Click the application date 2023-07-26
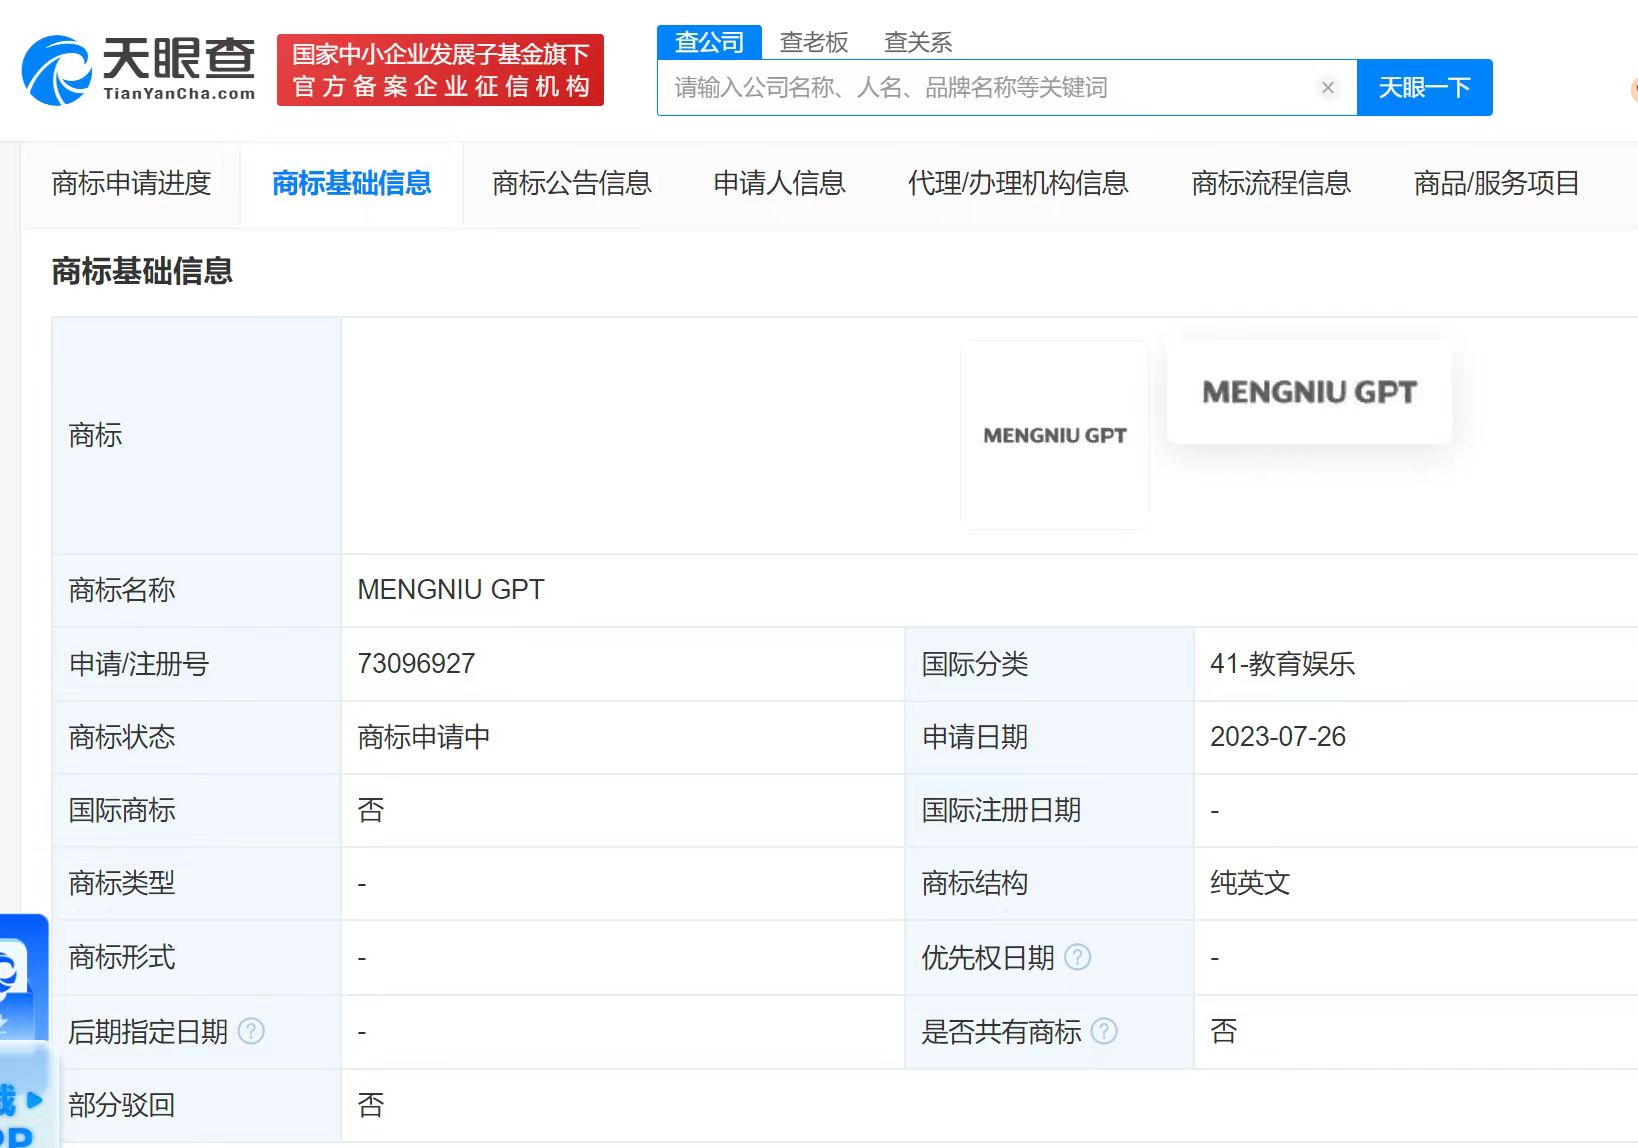Viewport: 1638px width, 1148px height. (x=1278, y=737)
